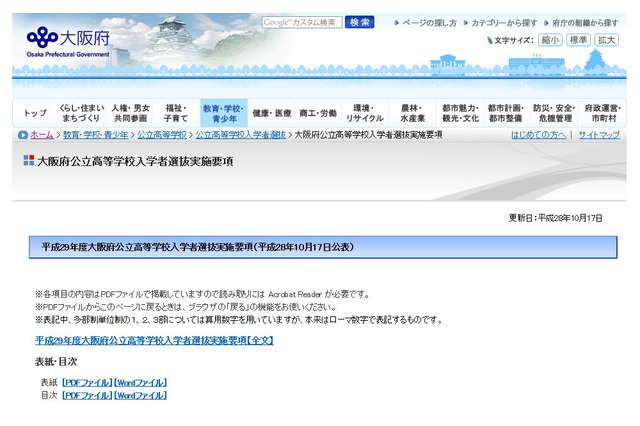
Task: Open 公立高等学校 breadcrumb link
Action: [162, 135]
